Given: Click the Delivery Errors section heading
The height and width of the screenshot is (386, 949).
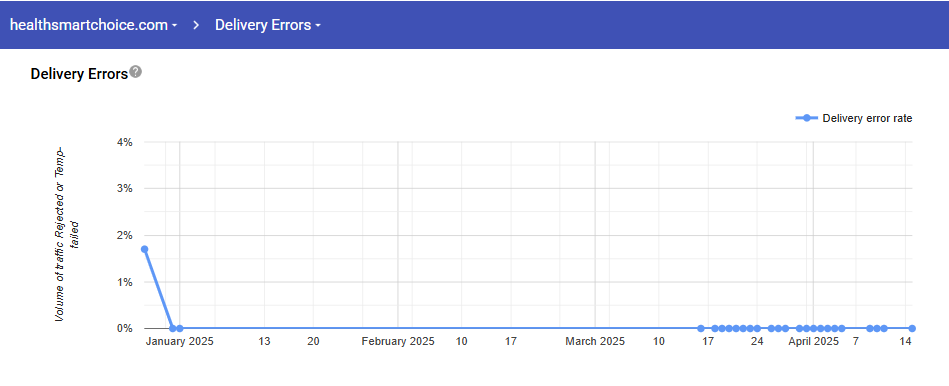Looking at the screenshot, I should pyautogui.click(x=79, y=74).
